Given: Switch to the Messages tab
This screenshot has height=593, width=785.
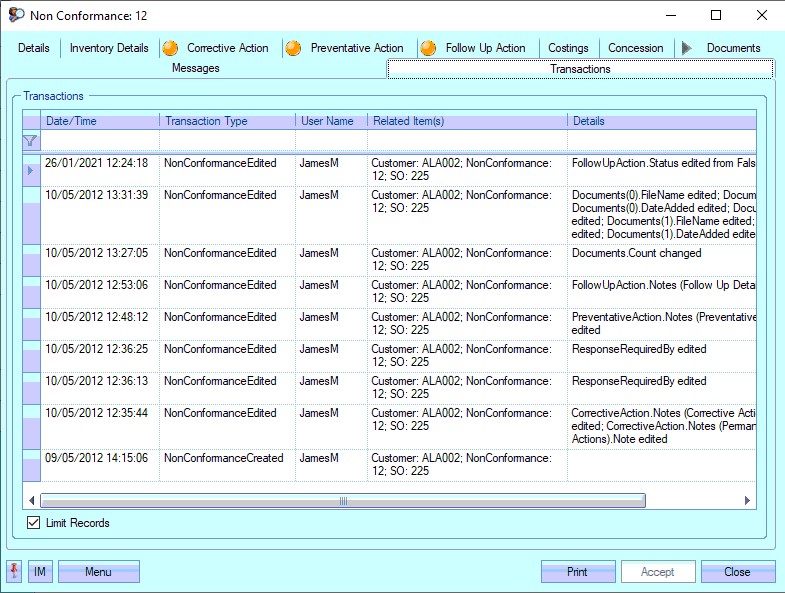Looking at the screenshot, I should pyautogui.click(x=196, y=69).
